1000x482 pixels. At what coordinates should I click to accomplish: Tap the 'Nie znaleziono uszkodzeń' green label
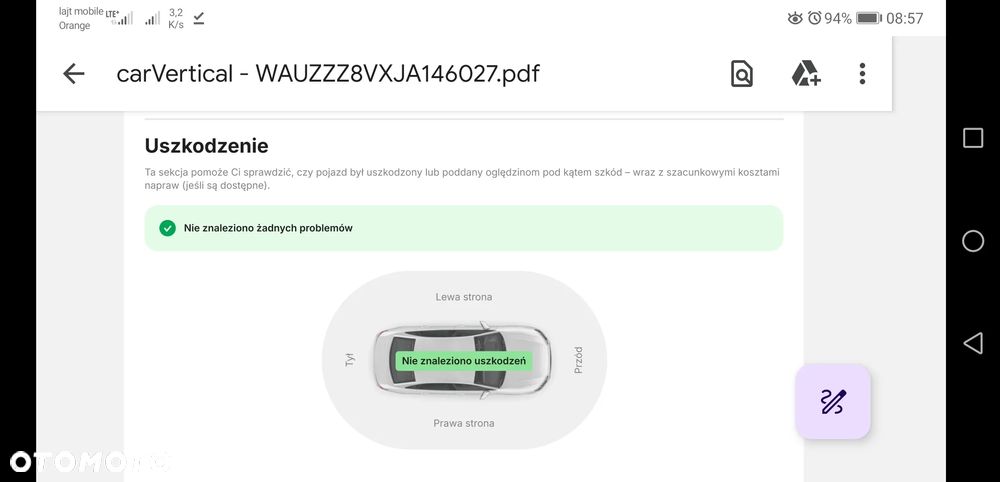pos(464,360)
